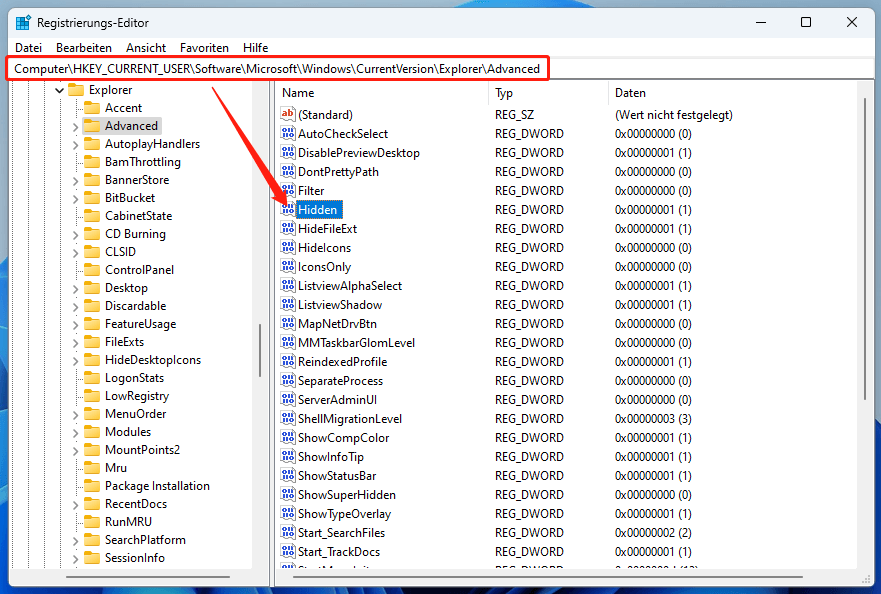Select the Filter value name

tap(311, 191)
